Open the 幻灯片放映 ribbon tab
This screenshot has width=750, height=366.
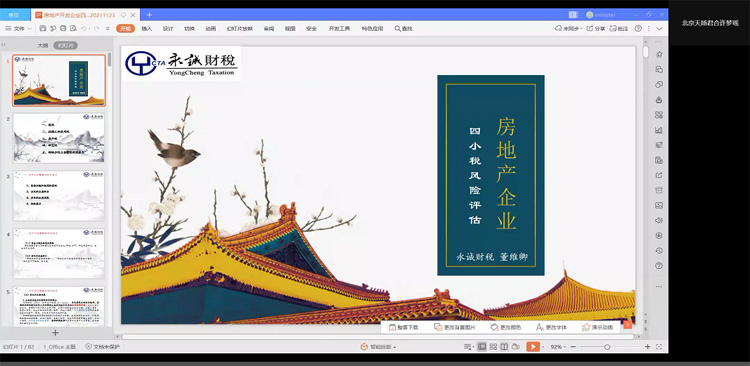point(240,29)
